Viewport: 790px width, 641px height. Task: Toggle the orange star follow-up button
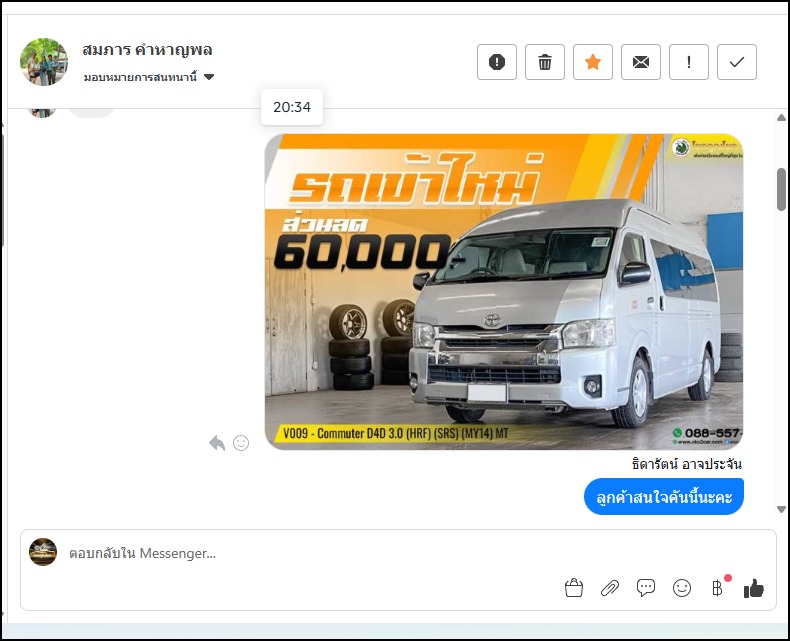(x=593, y=62)
